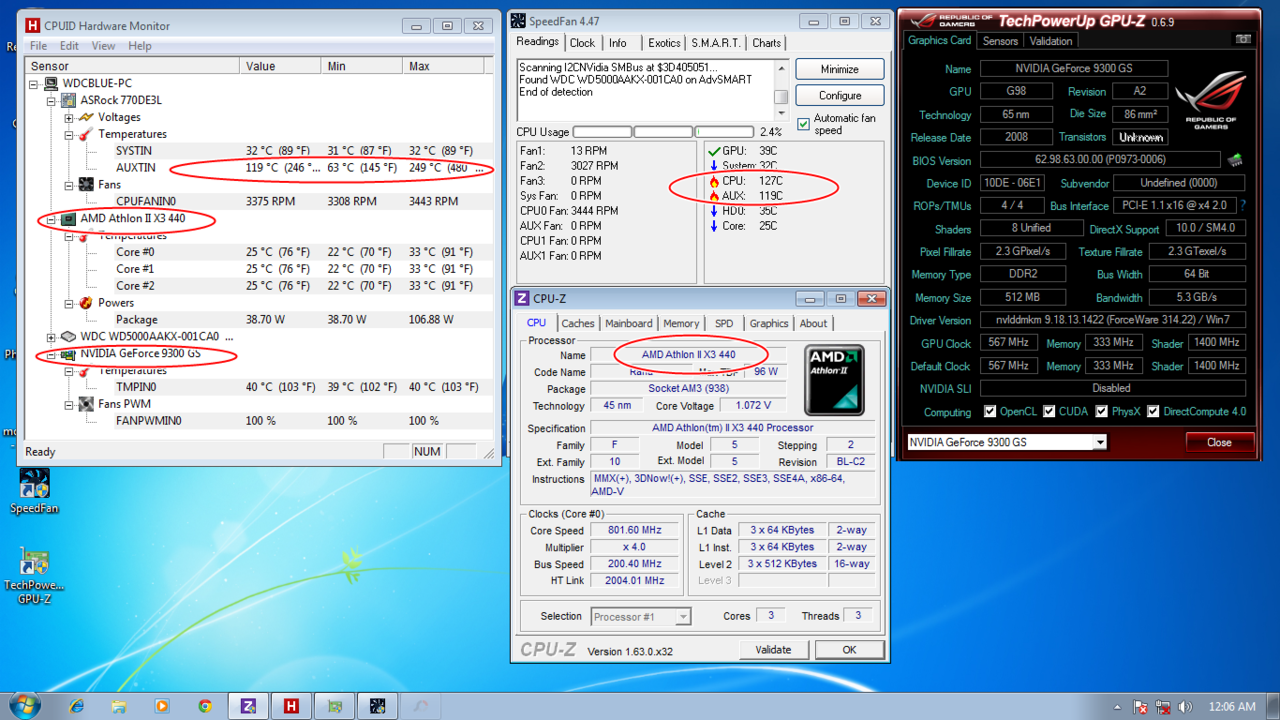Click the GPU-Z BIOS save chip icon
This screenshot has height=720, width=1280.
click(x=1235, y=160)
